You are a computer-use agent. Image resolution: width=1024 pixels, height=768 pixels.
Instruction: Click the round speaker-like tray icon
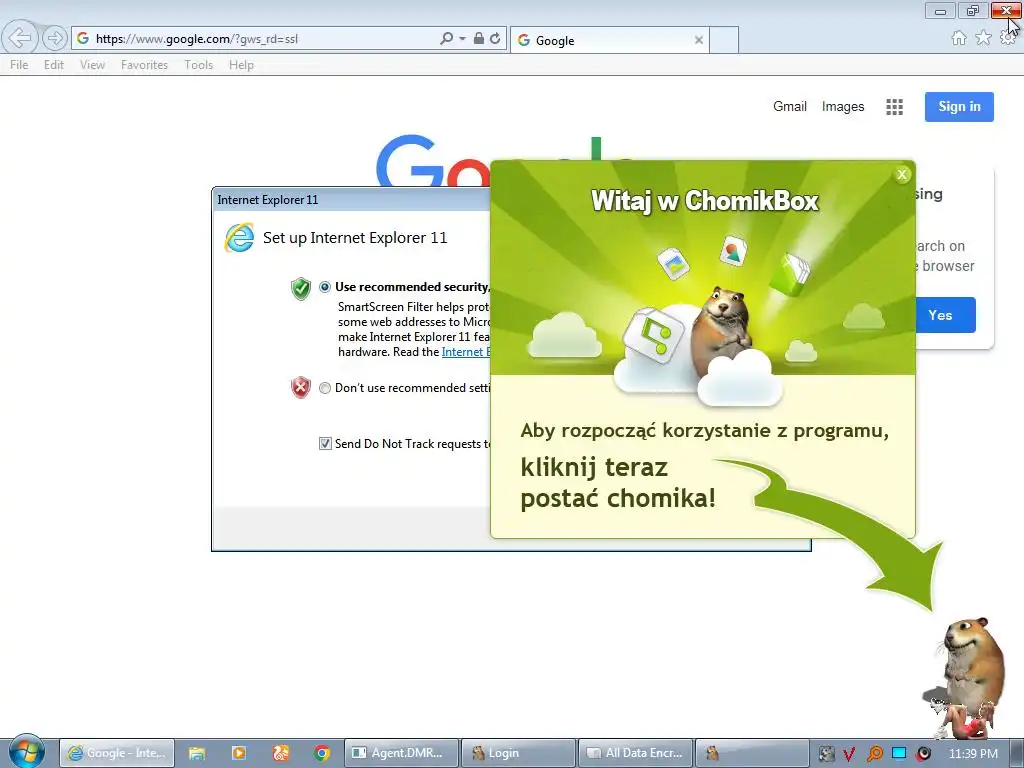[x=923, y=754]
